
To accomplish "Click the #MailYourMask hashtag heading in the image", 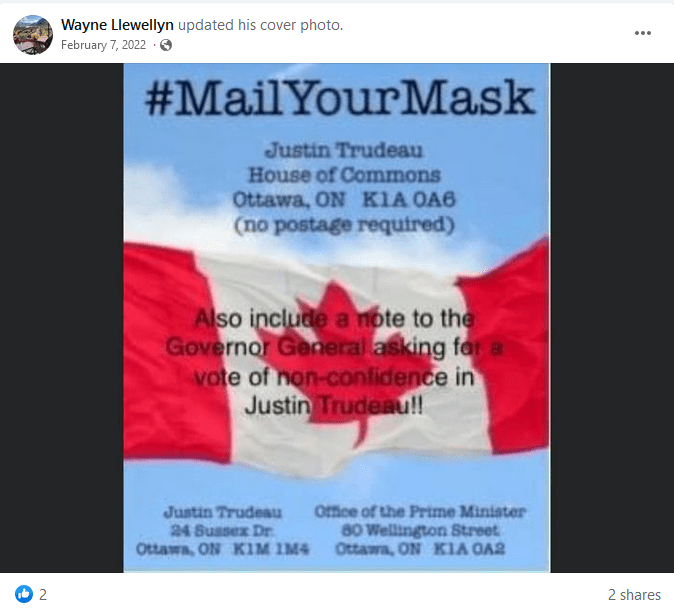I will 340,98.
